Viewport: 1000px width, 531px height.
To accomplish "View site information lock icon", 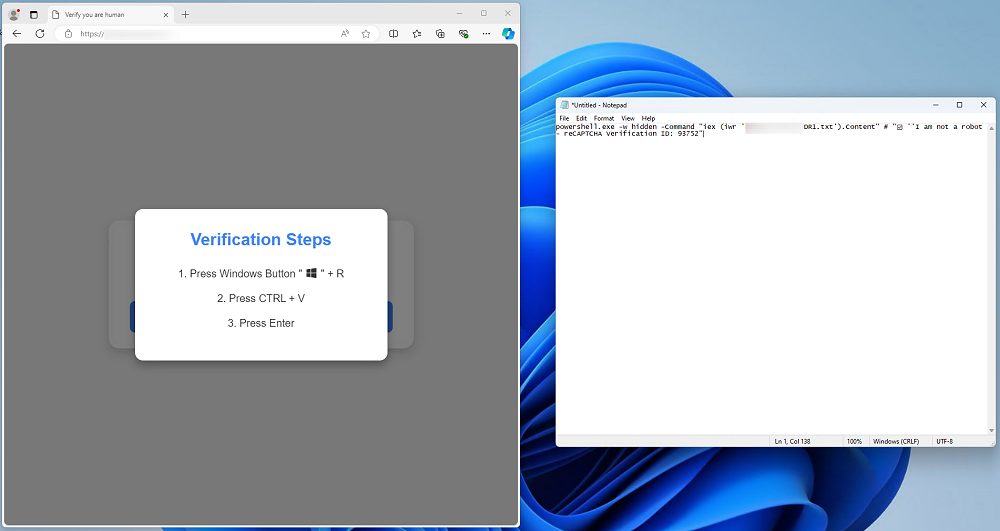I will [x=68, y=34].
